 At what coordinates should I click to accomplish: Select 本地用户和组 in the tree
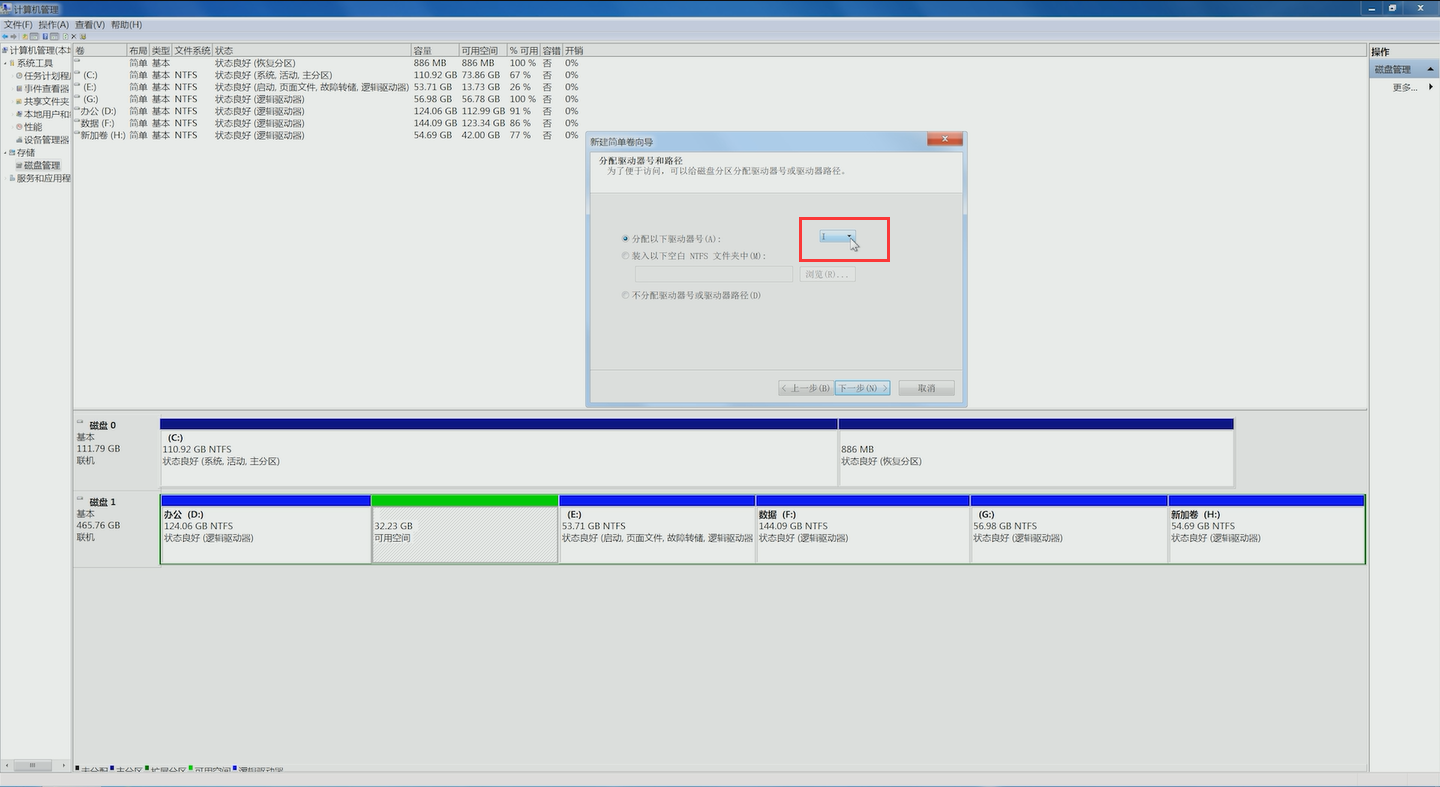(47, 114)
